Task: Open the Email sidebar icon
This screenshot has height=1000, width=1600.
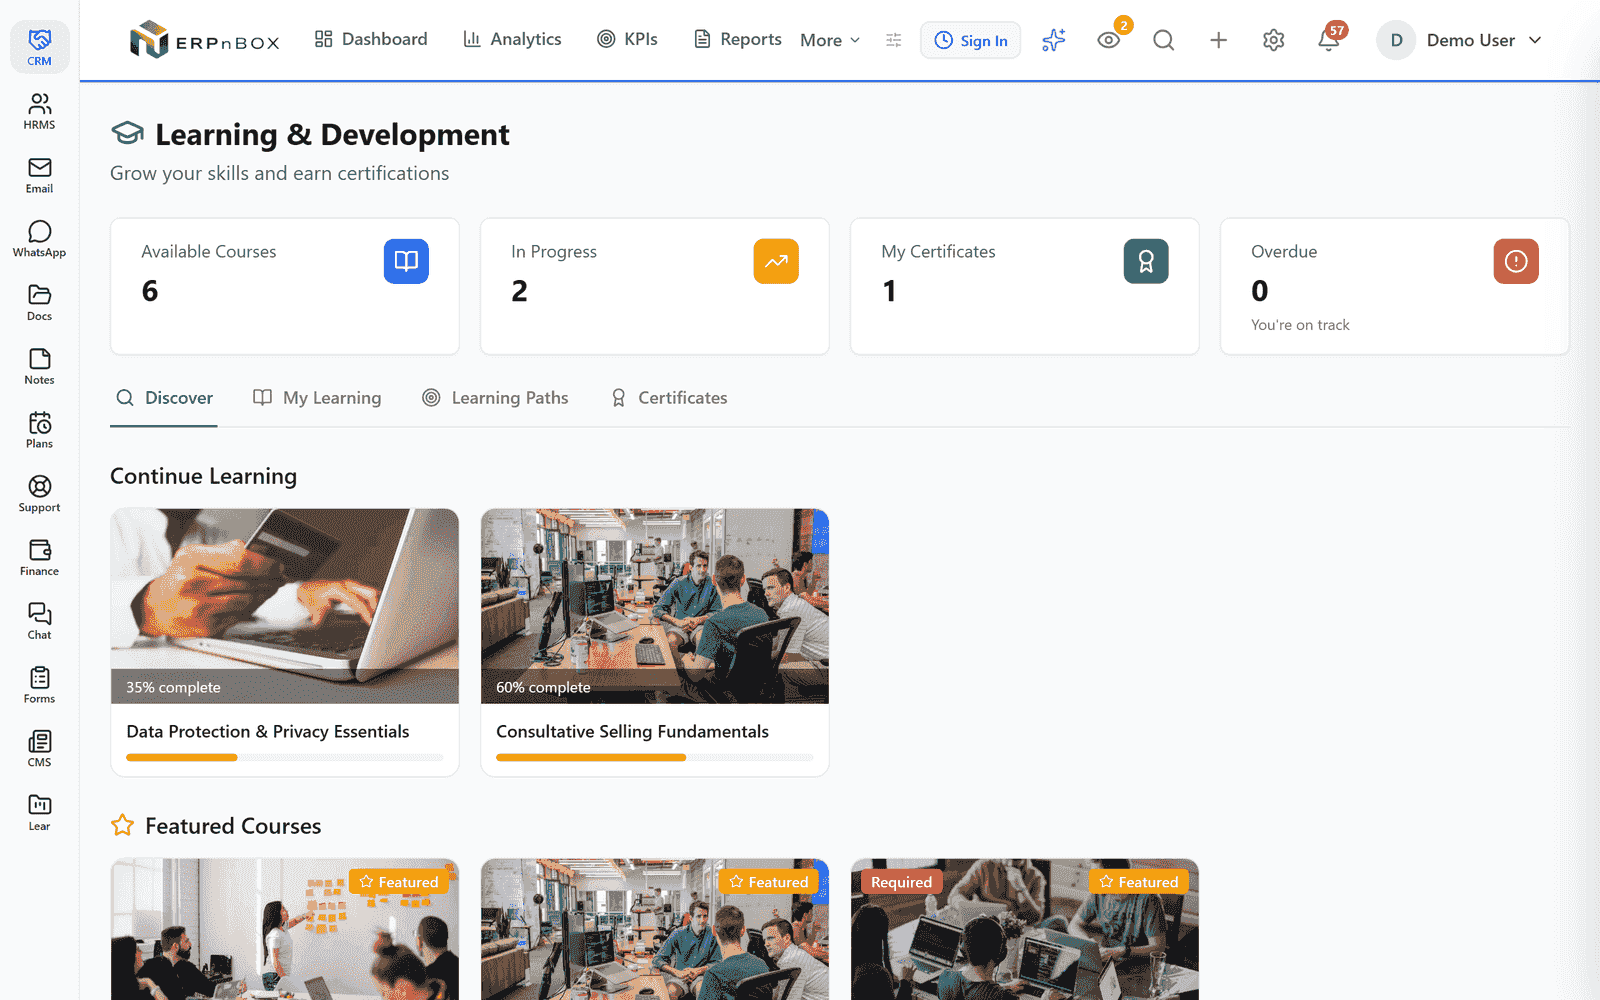Action: (x=39, y=175)
